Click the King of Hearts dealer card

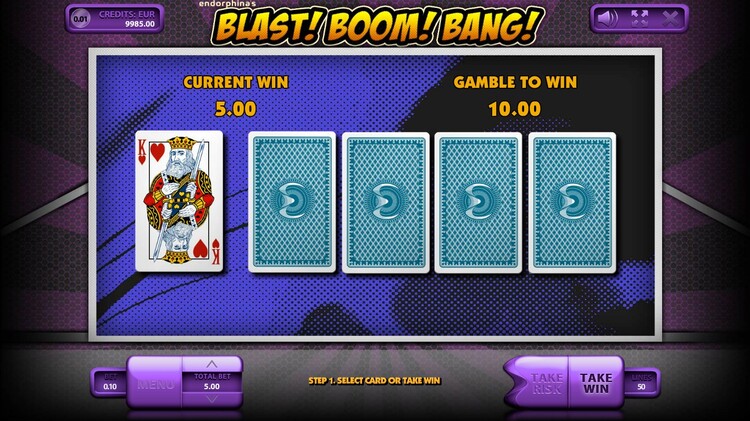(x=179, y=201)
